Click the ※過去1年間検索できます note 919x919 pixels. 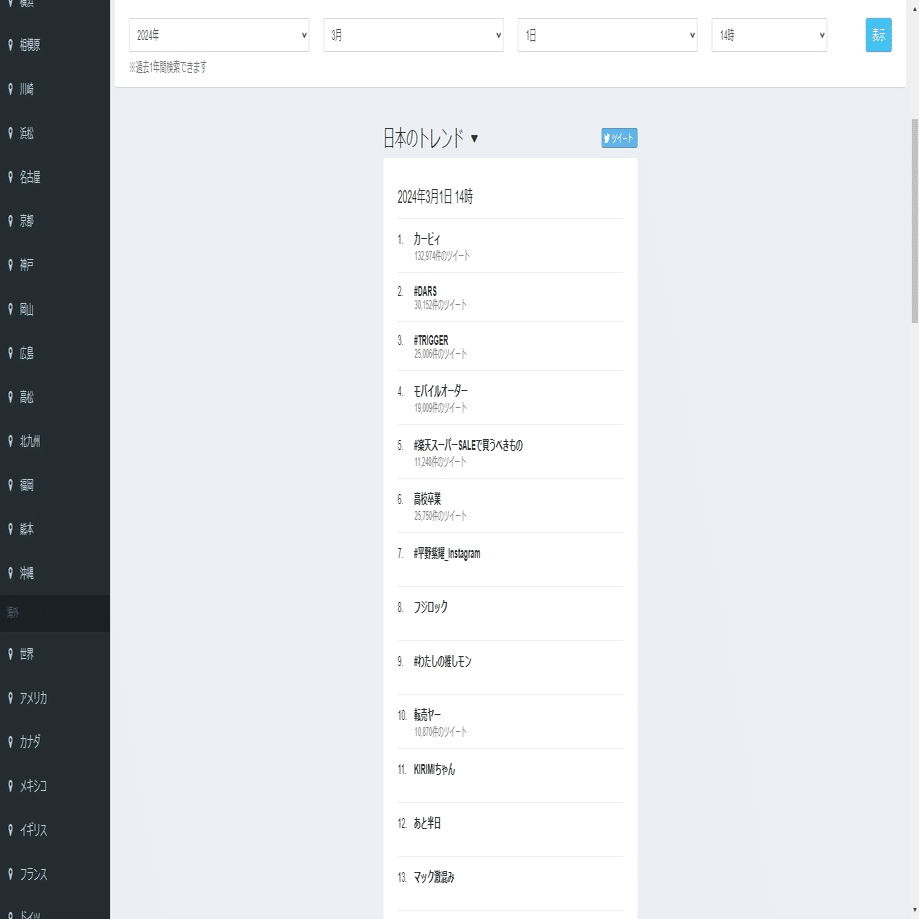pyautogui.click(x=168, y=67)
